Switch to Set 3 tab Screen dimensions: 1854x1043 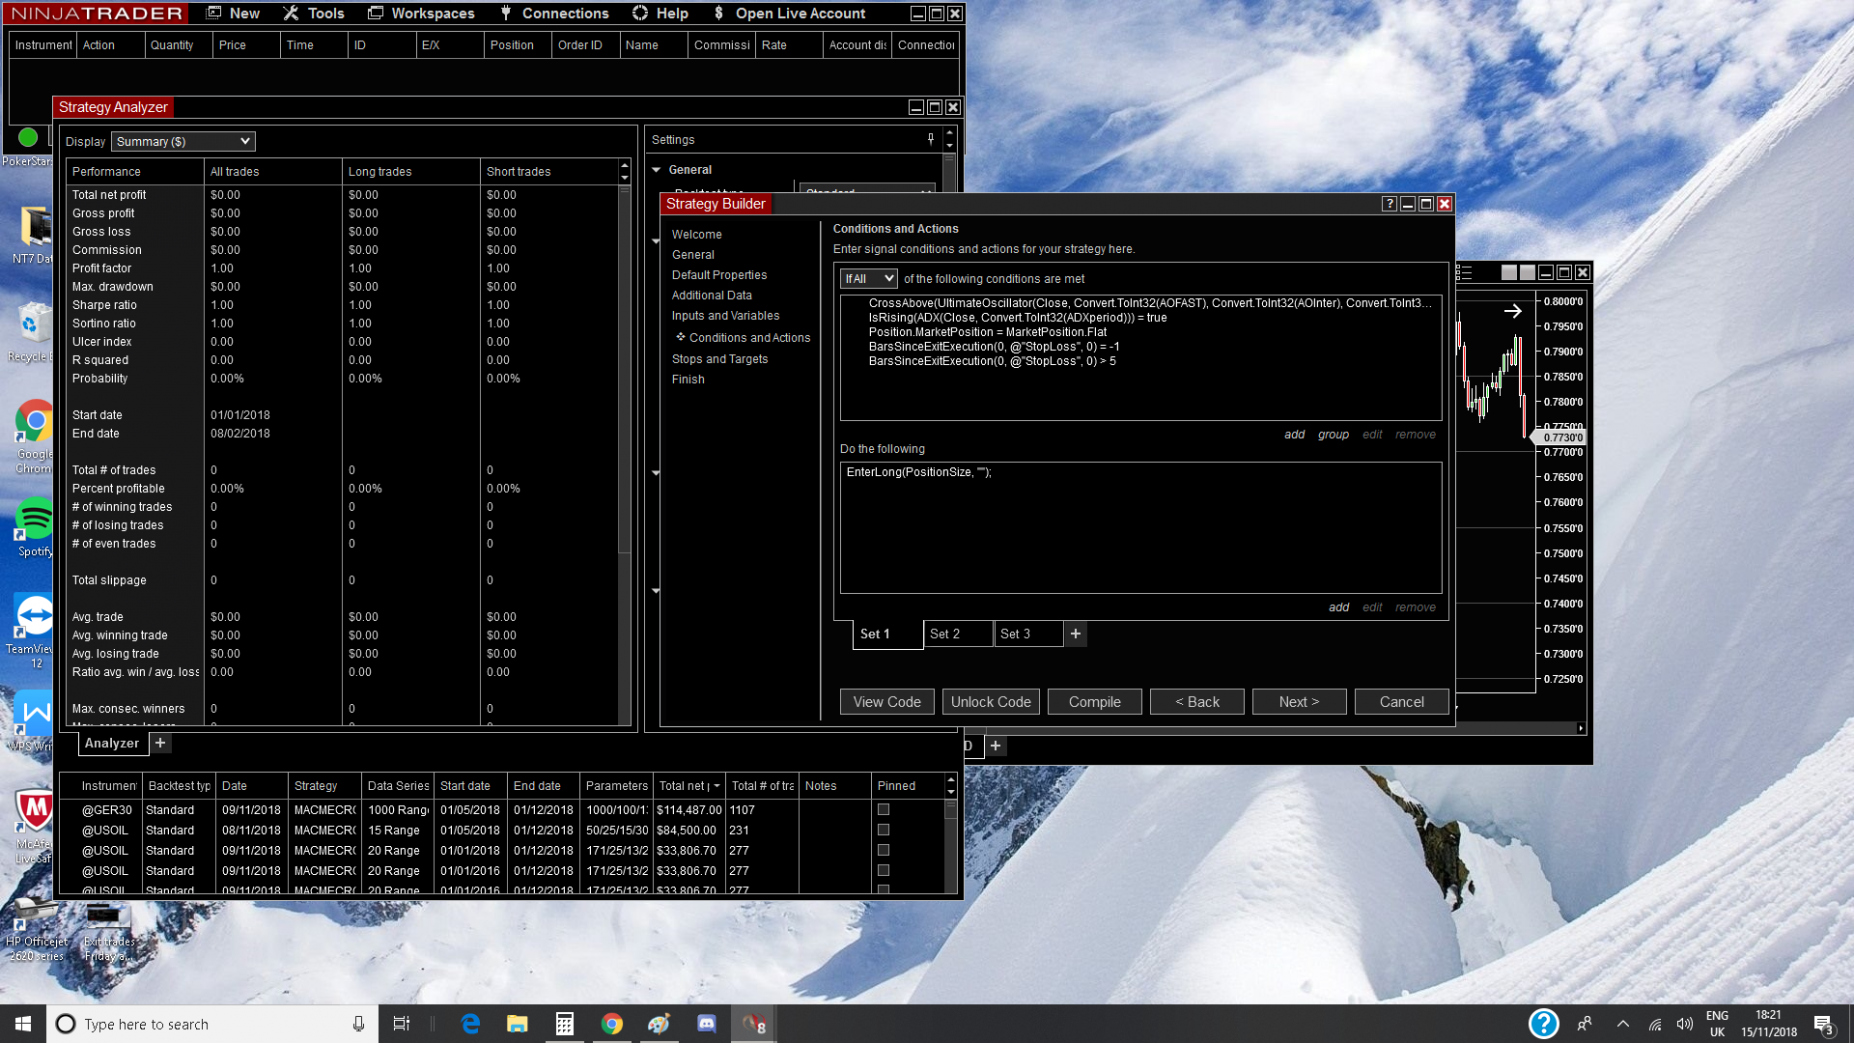point(1028,634)
